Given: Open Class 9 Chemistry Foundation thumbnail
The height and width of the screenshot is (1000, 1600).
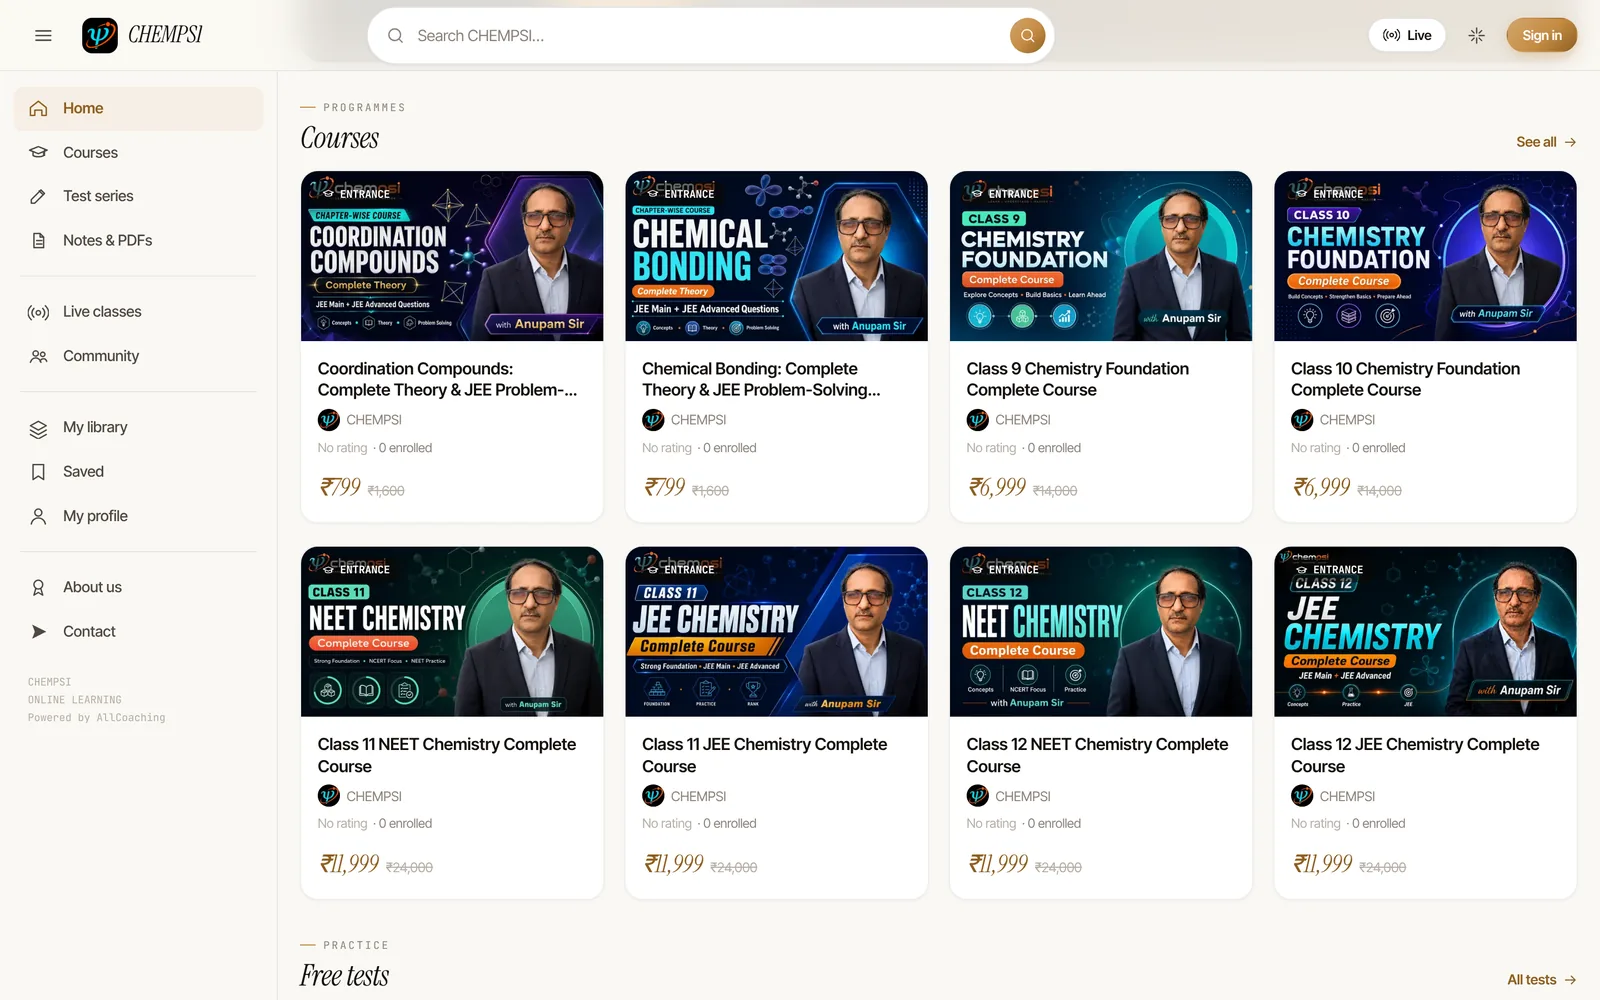Looking at the screenshot, I should (x=1101, y=256).
